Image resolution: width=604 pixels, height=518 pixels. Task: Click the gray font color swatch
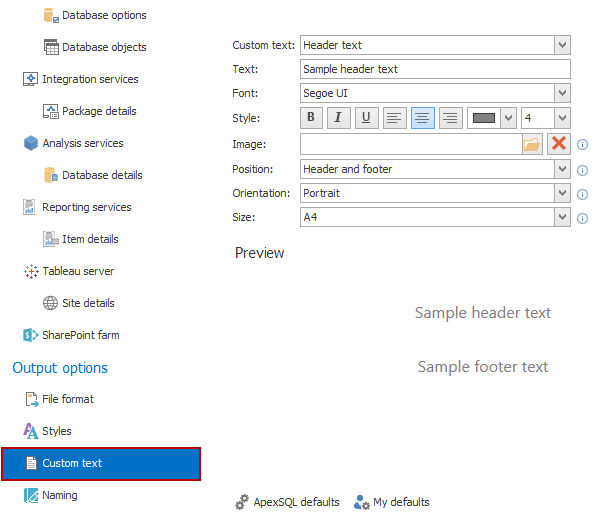[x=484, y=118]
